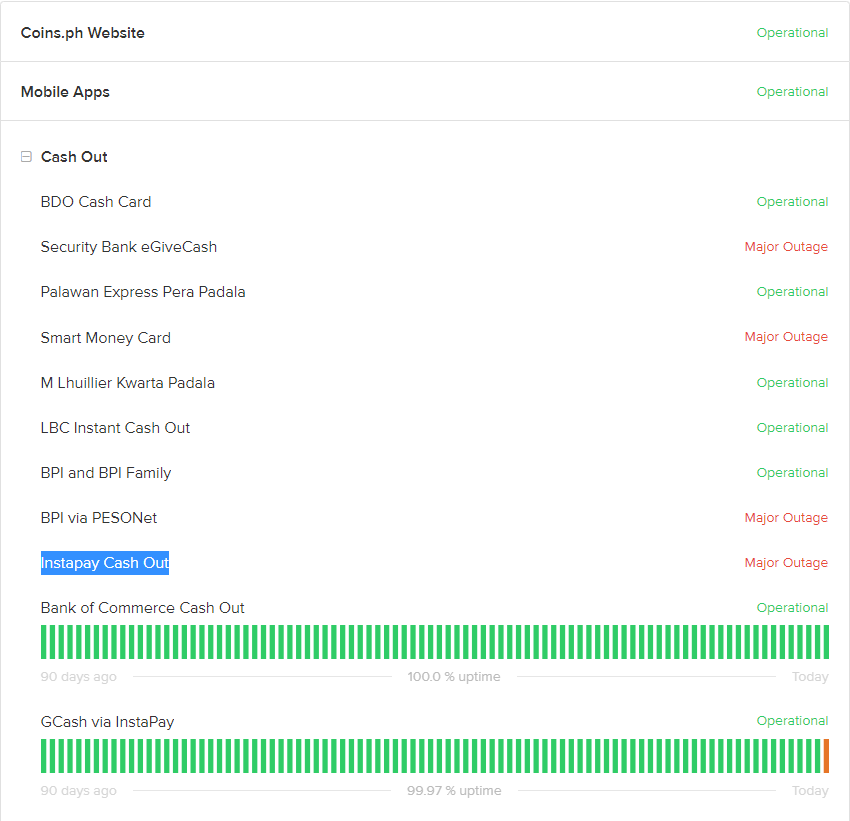The height and width of the screenshot is (821, 850).
Task: Click BPI and BPI Family label
Action: tap(106, 473)
